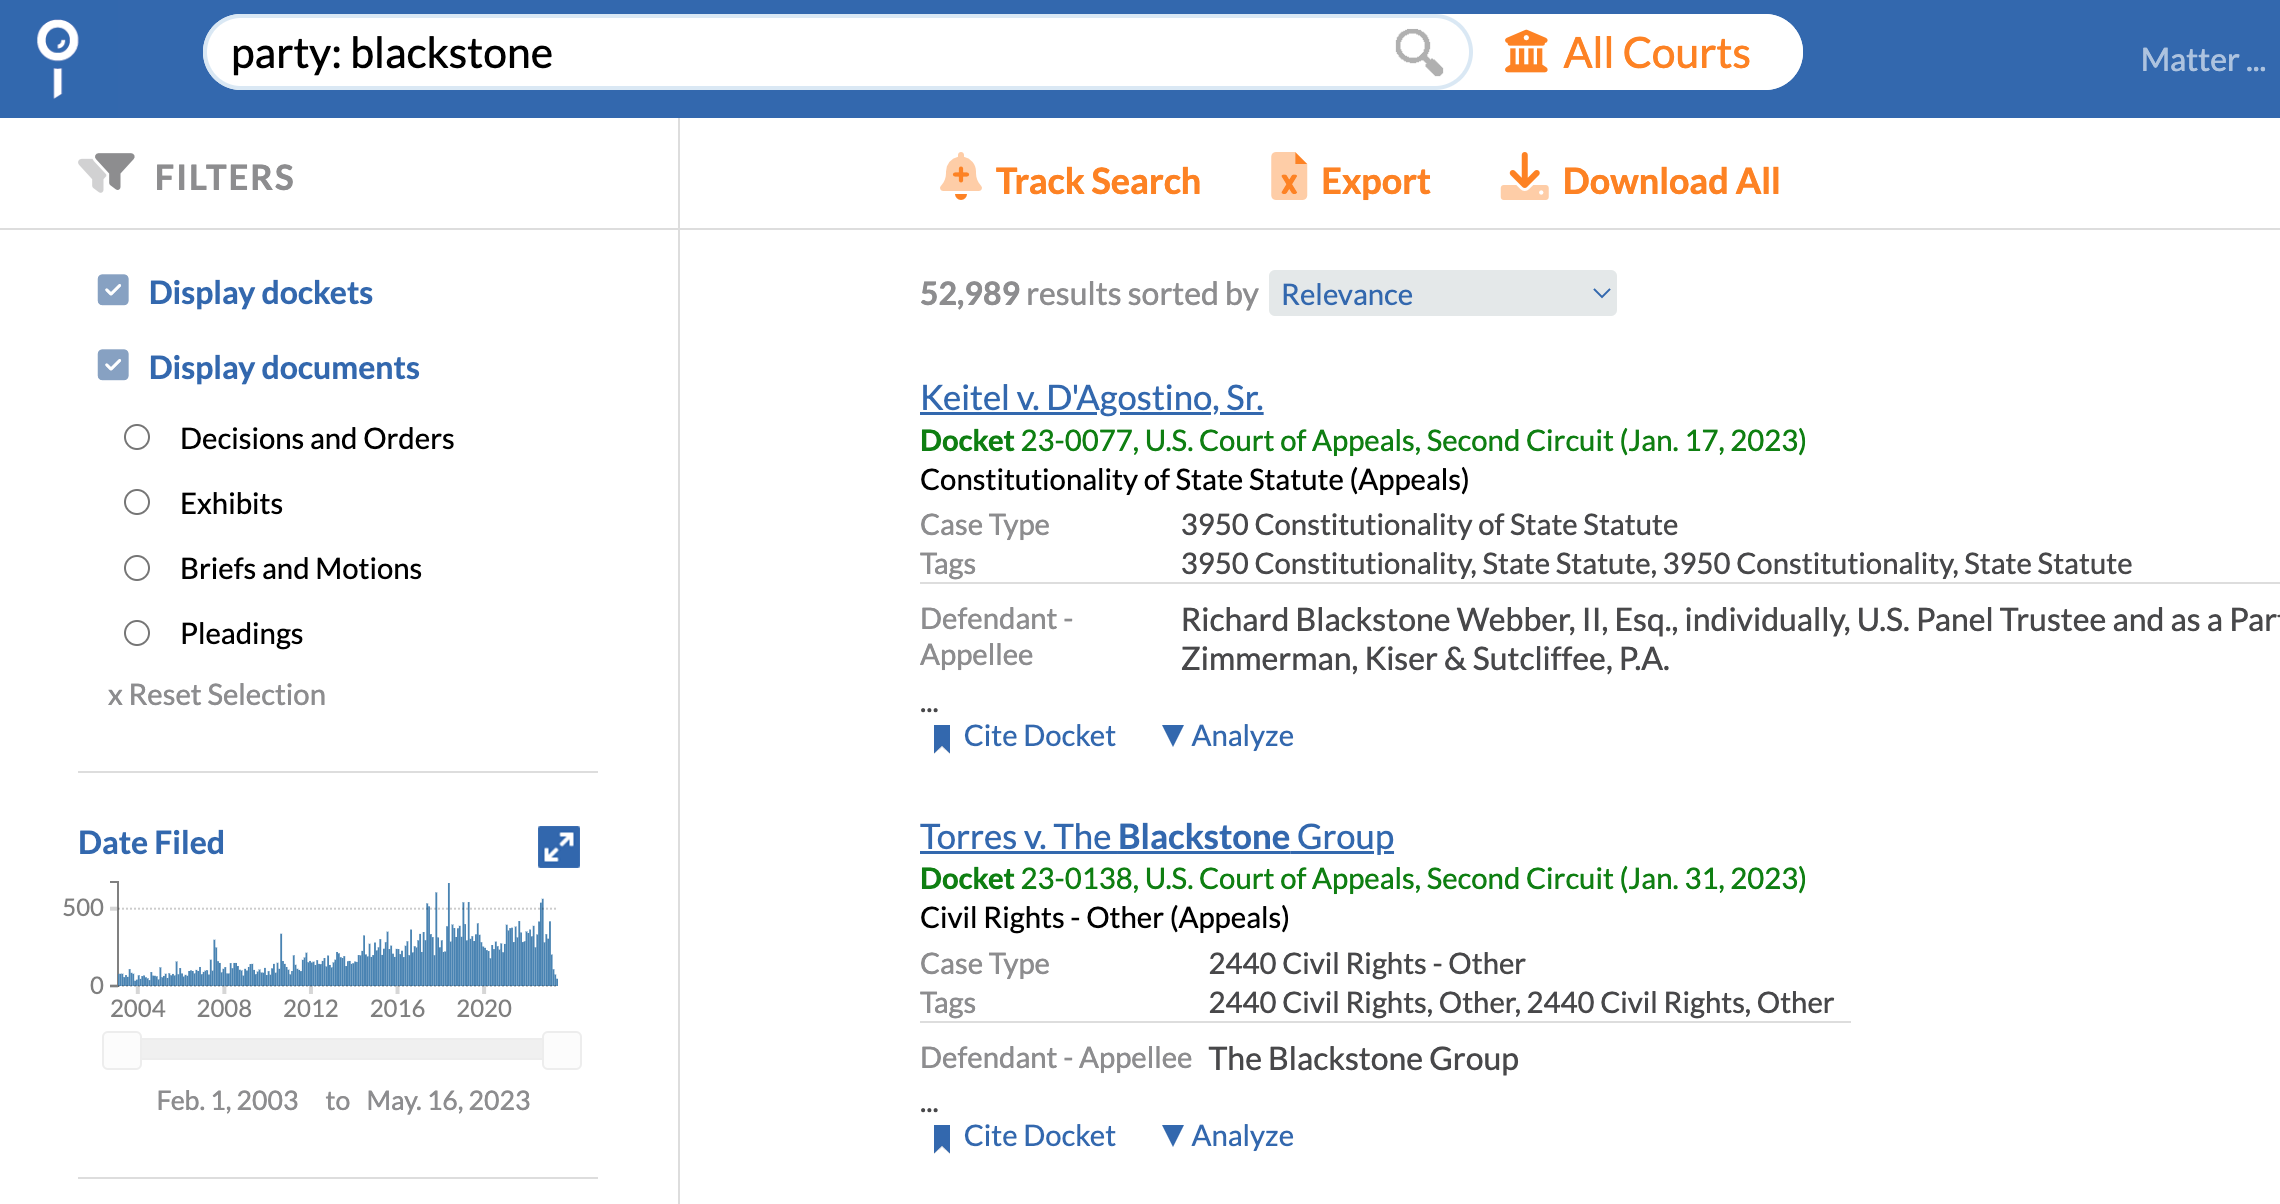Click the Export spreadsheet icon
The image size is (2280, 1204).
pos(1289,177)
